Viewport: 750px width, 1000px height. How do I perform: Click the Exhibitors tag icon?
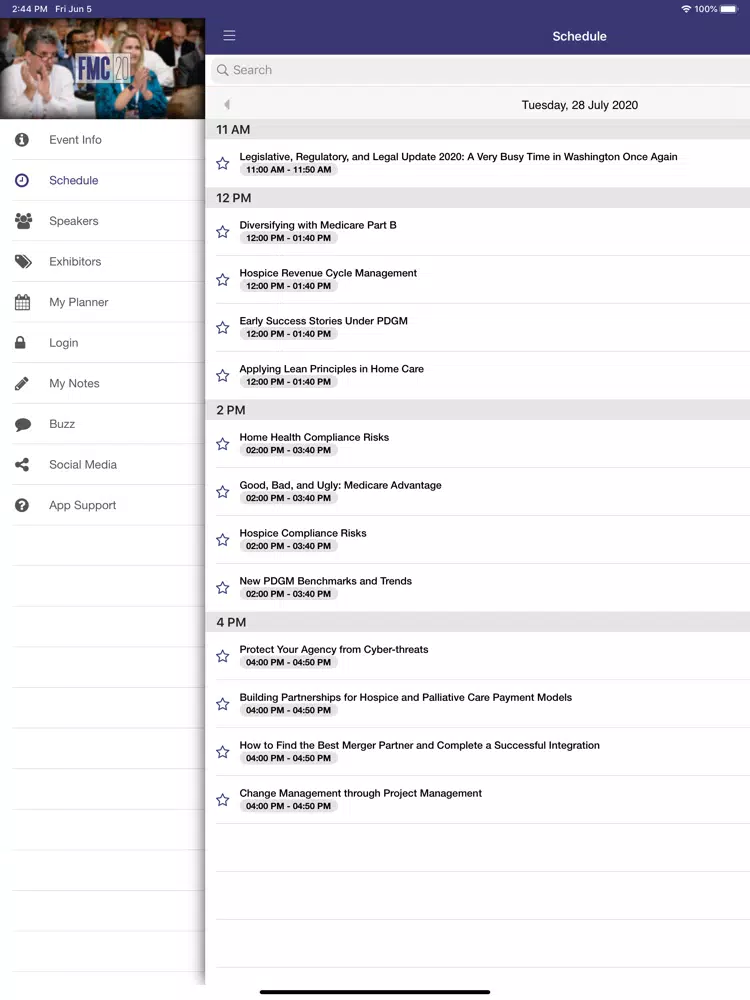click(x=23, y=261)
